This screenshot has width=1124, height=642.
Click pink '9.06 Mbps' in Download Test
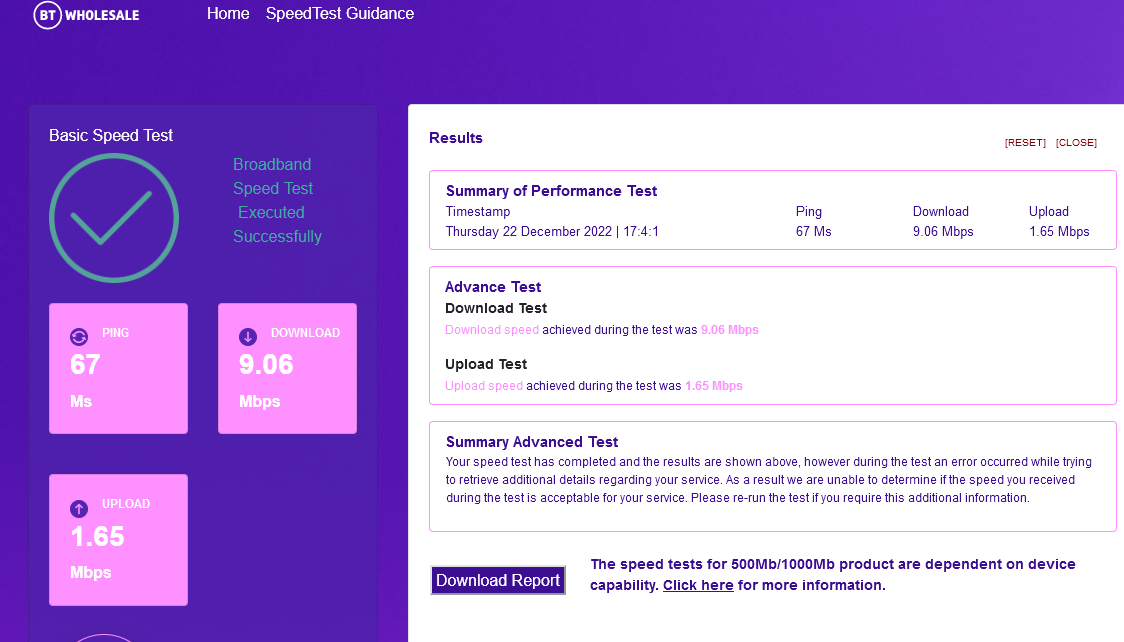click(730, 330)
